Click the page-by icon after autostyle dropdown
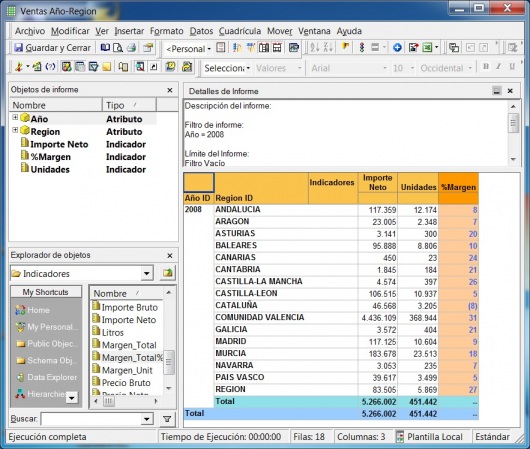The width and height of the screenshot is (530, 449). [x=221, y=48]
